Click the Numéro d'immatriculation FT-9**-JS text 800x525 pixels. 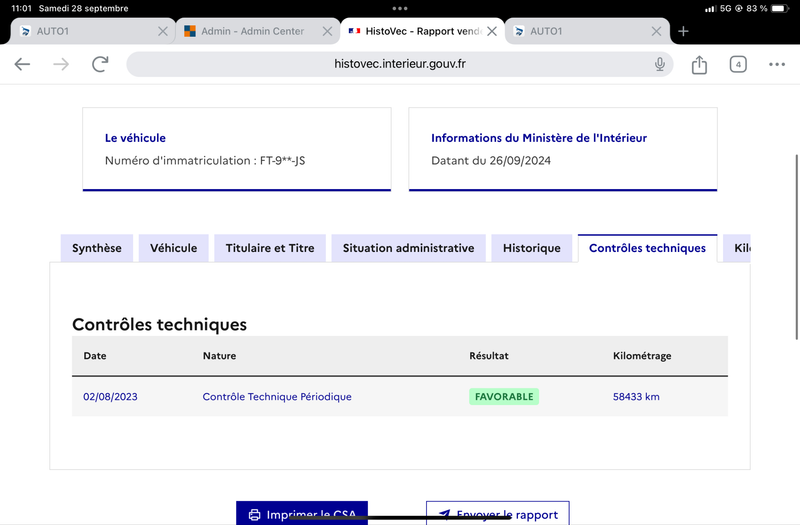tap(205, 161)
